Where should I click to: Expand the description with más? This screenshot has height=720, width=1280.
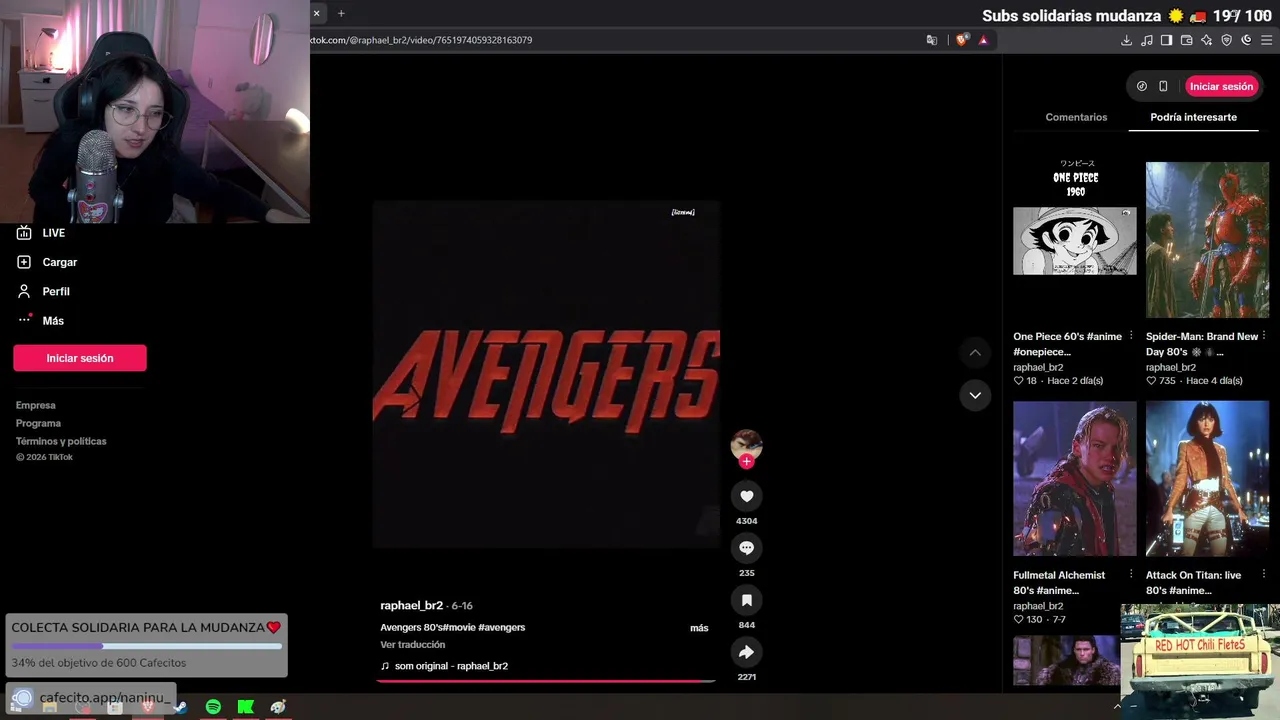pyautogui.click(x=699, y=628)
